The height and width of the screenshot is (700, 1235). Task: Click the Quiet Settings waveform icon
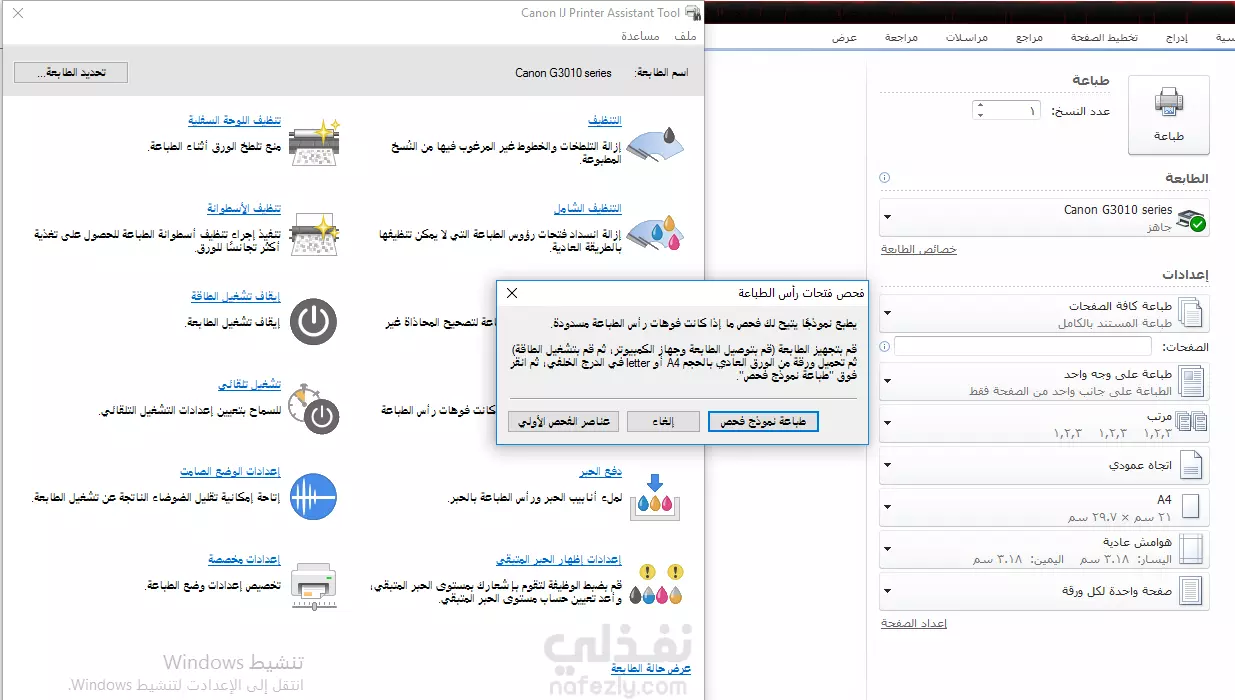314,496
